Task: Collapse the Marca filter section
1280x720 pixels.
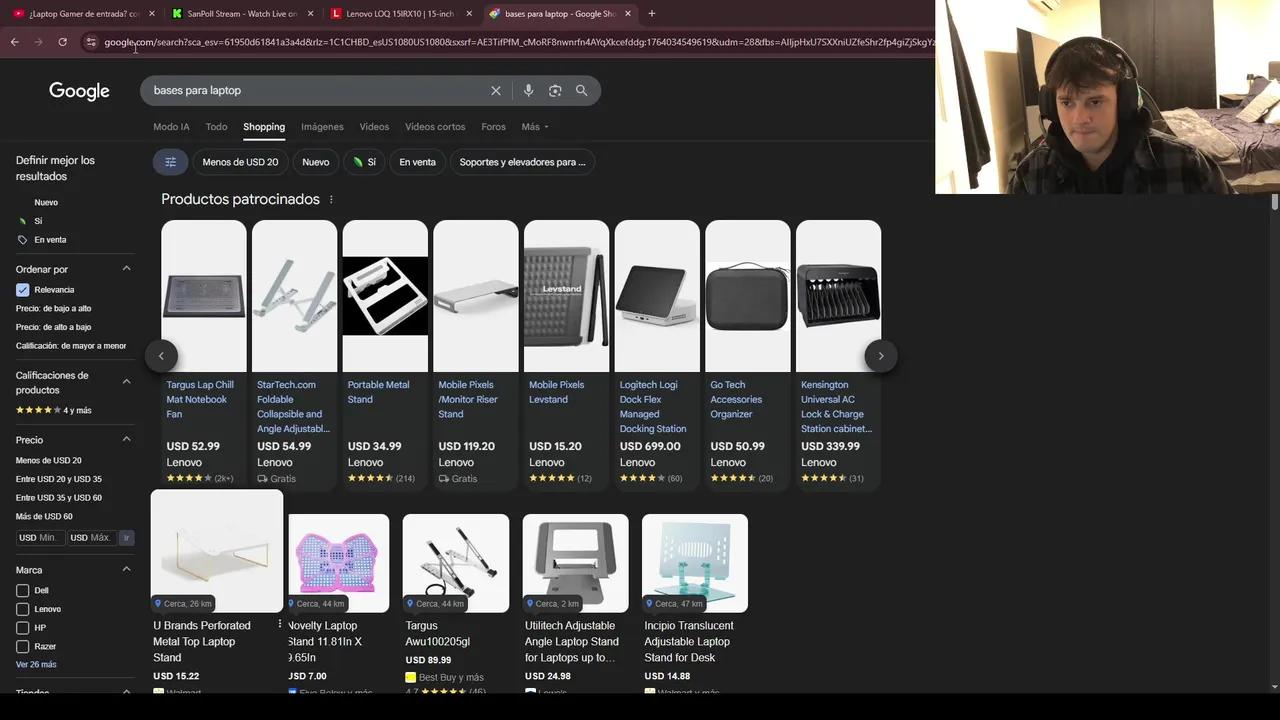Action: (x=126, y=570)
